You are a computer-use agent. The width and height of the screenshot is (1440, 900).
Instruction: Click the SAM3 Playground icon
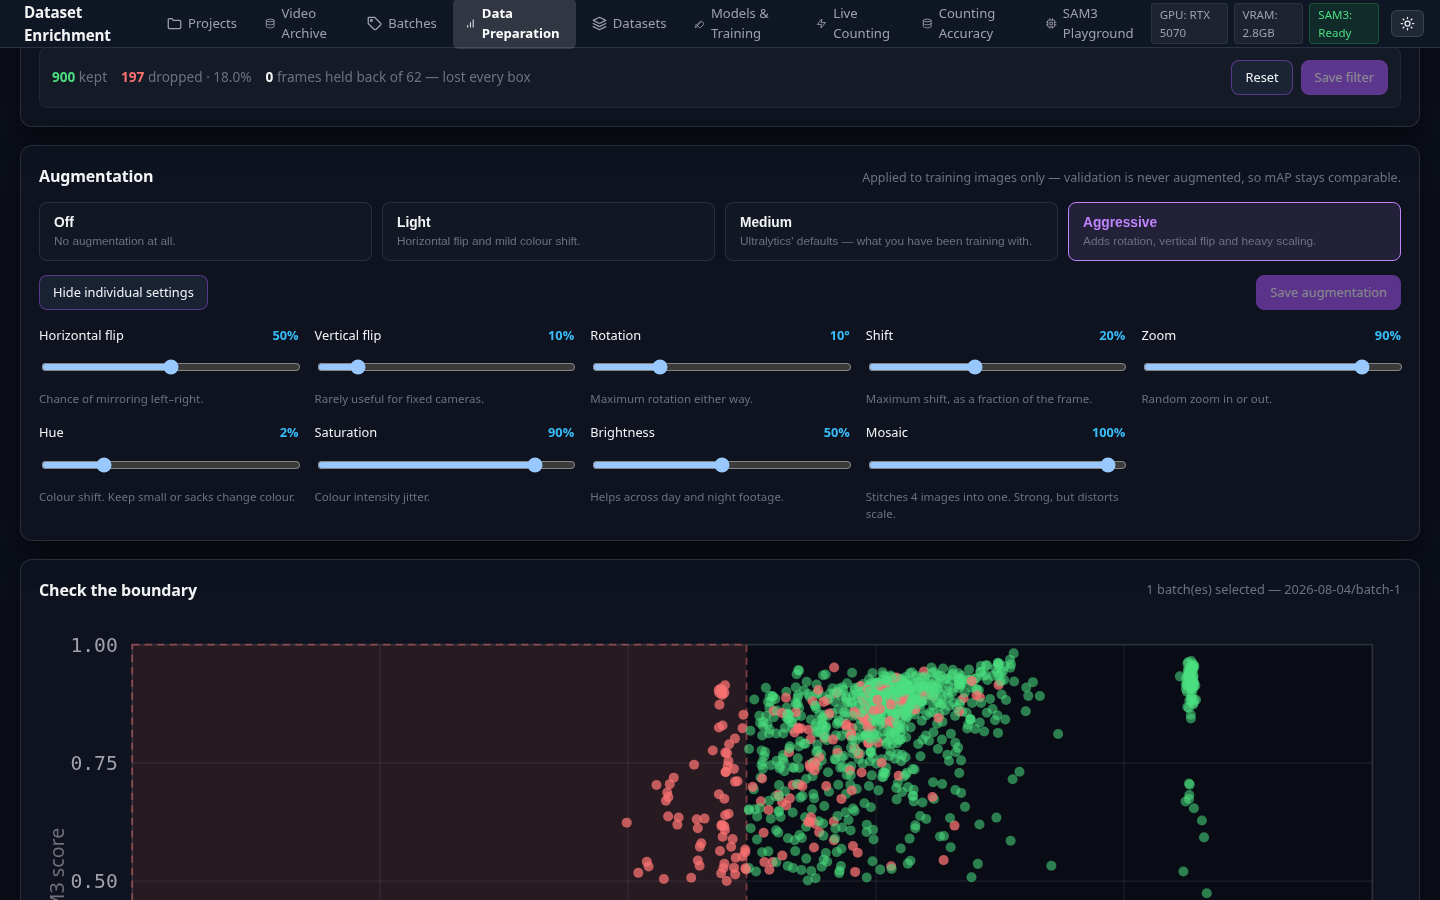(1051, 23)
